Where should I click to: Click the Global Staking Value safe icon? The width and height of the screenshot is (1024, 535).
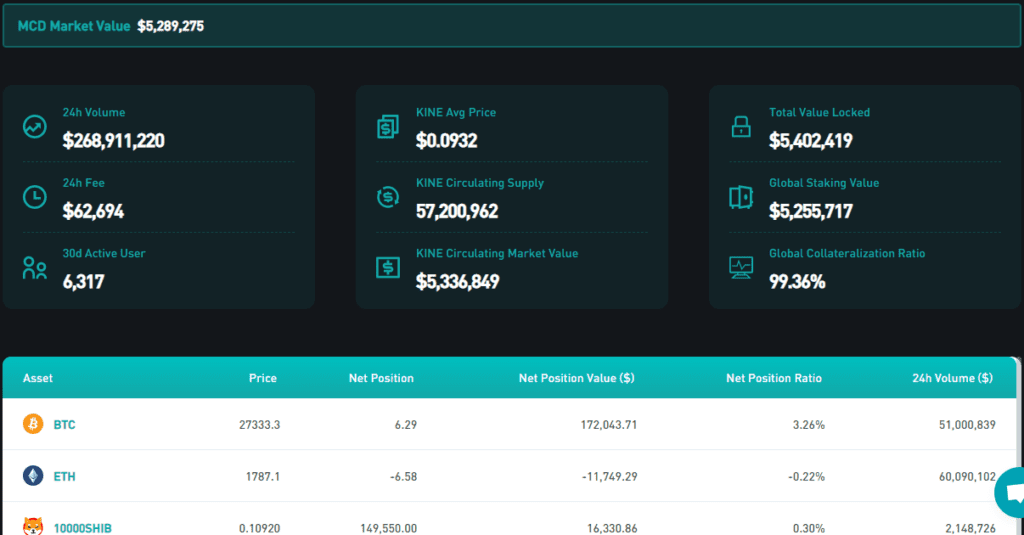coord(741,197)
